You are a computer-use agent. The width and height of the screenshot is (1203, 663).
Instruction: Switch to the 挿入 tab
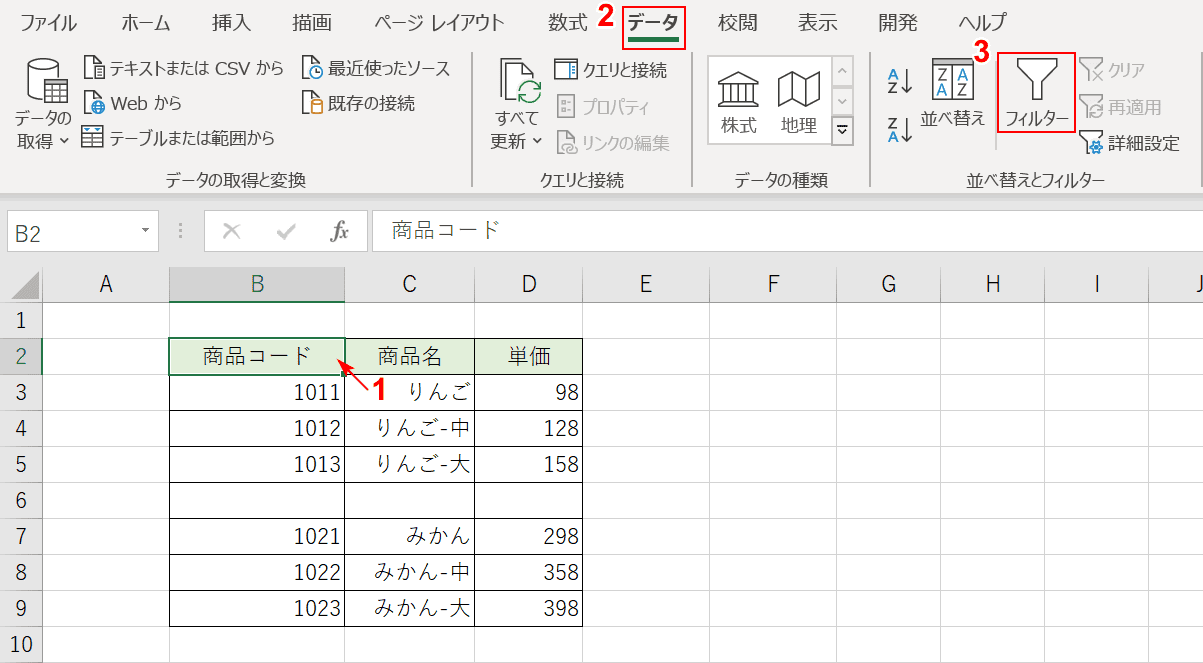click(x=232, y=23)
